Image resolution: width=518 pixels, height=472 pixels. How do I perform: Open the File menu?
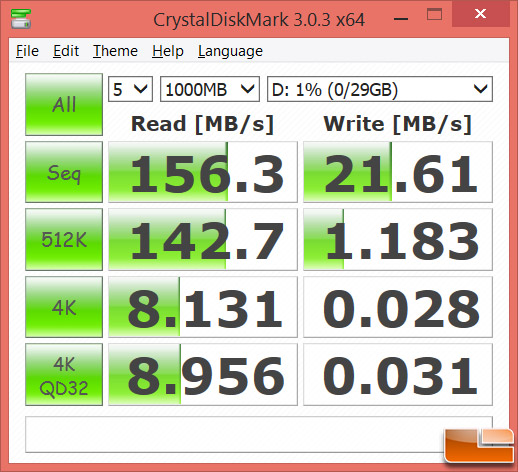27,51
